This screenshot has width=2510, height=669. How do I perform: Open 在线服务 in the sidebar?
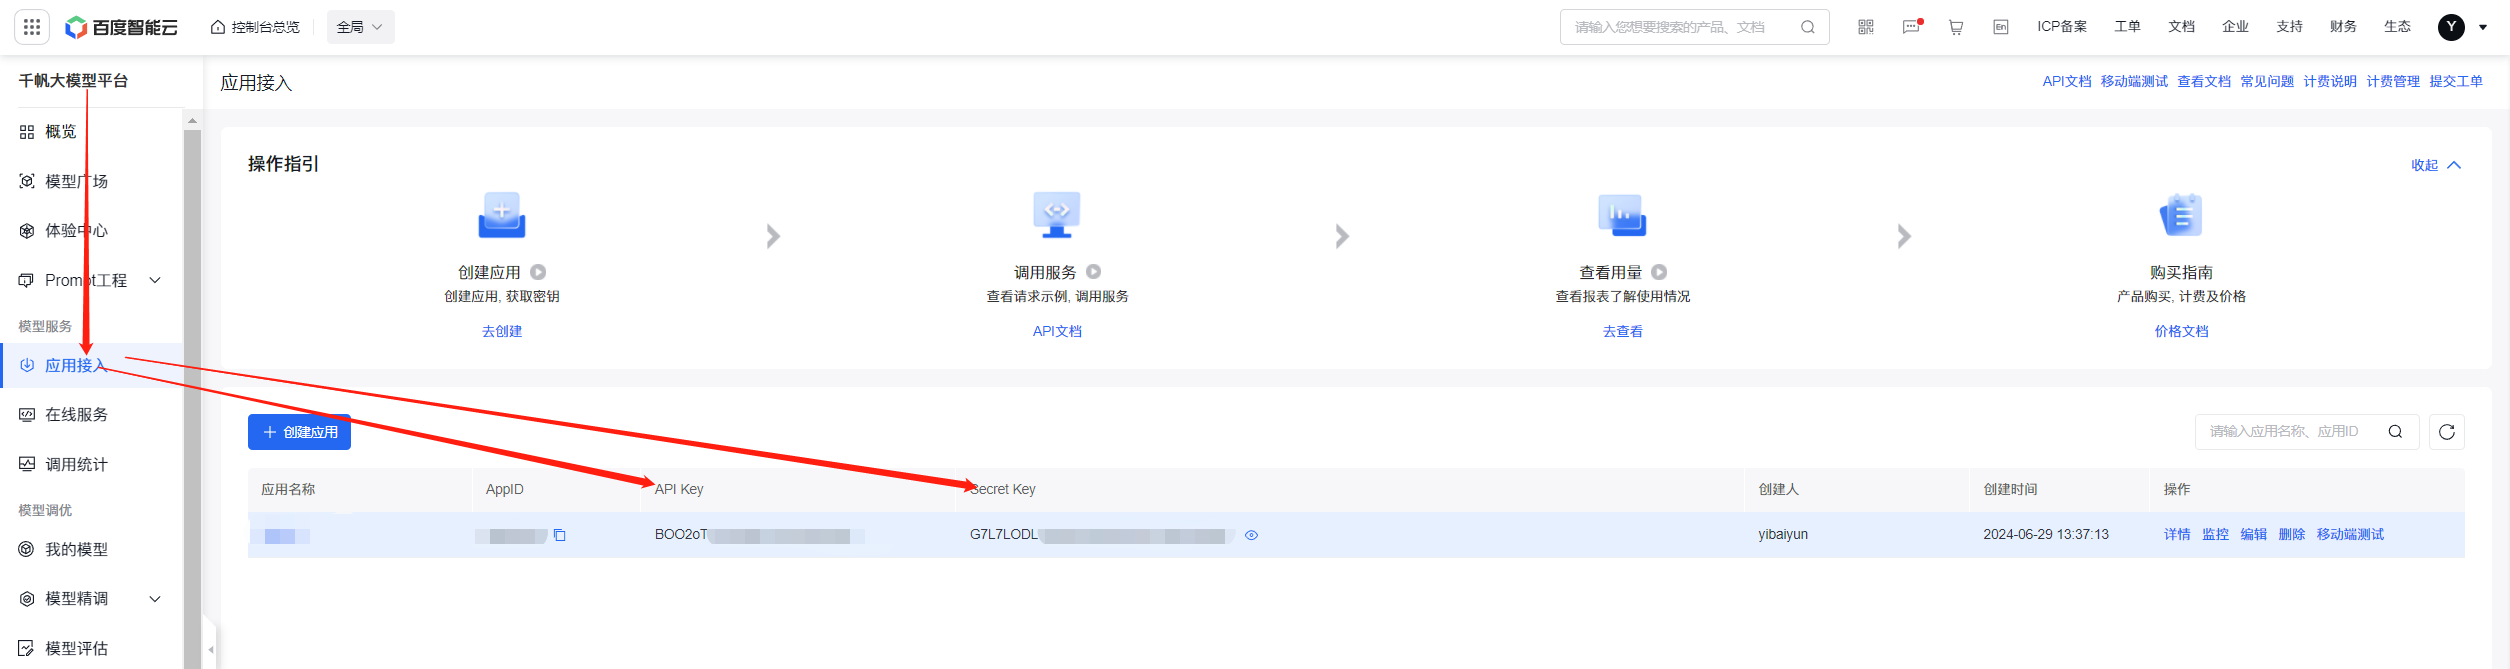pos(76,414)
